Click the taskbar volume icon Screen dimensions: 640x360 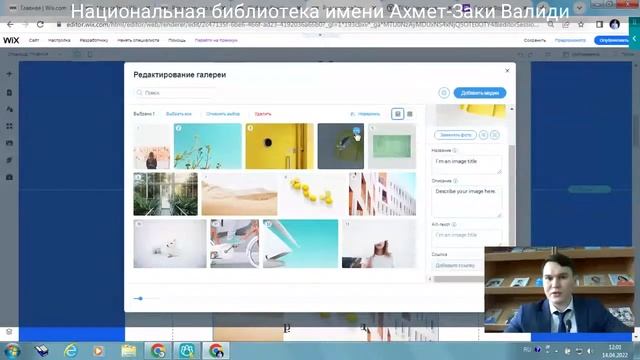point(590,351)
